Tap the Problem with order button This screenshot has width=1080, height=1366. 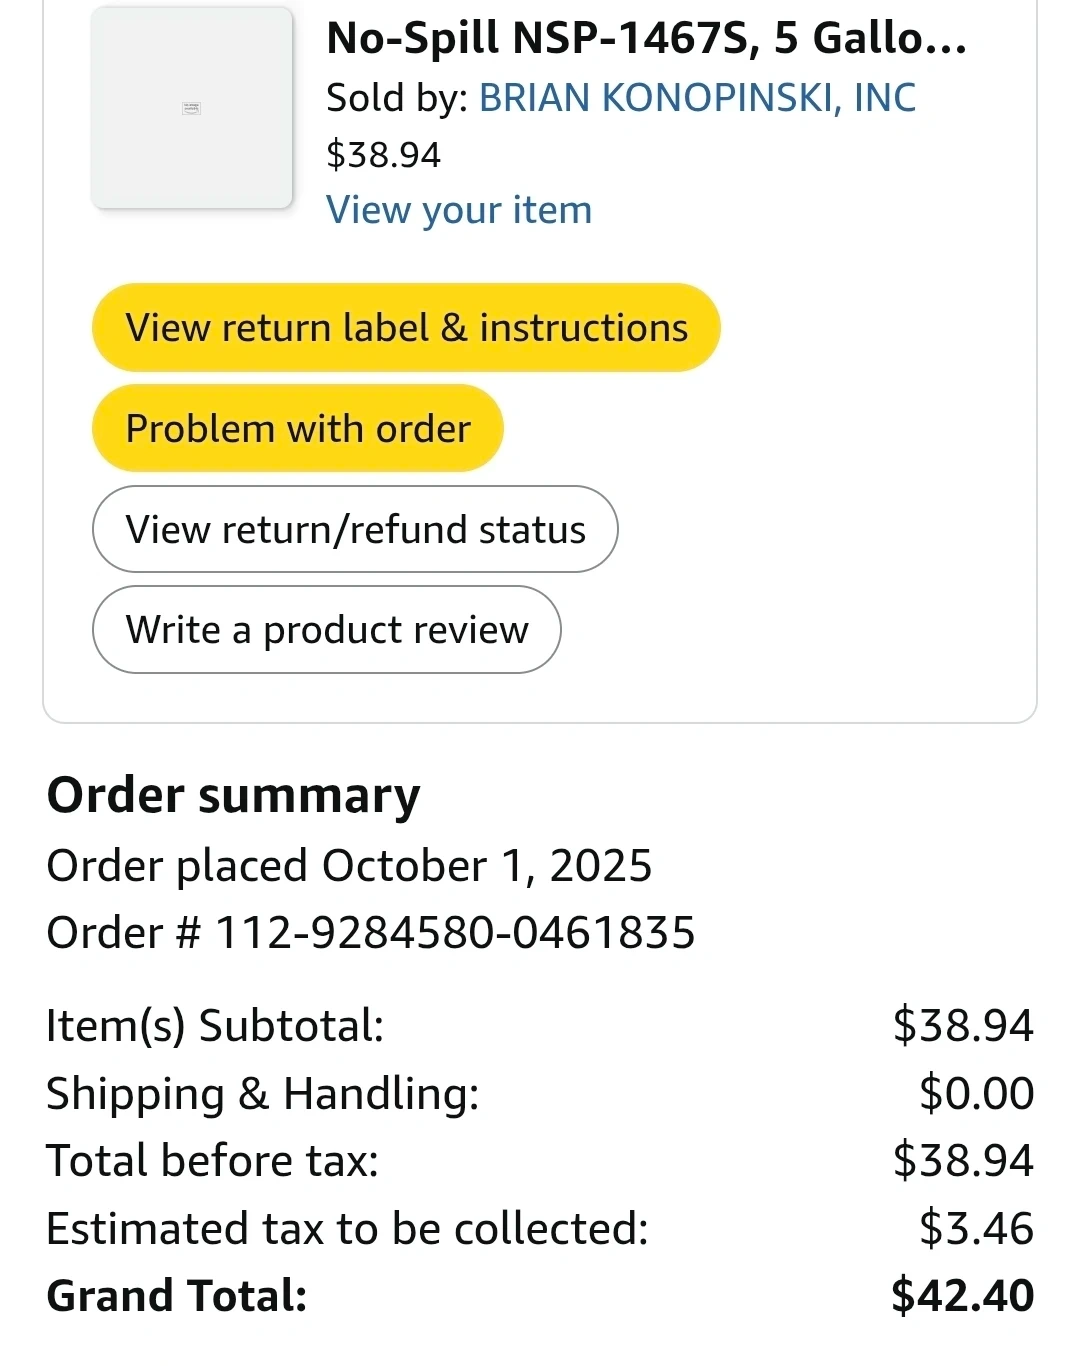coord(298,429)
